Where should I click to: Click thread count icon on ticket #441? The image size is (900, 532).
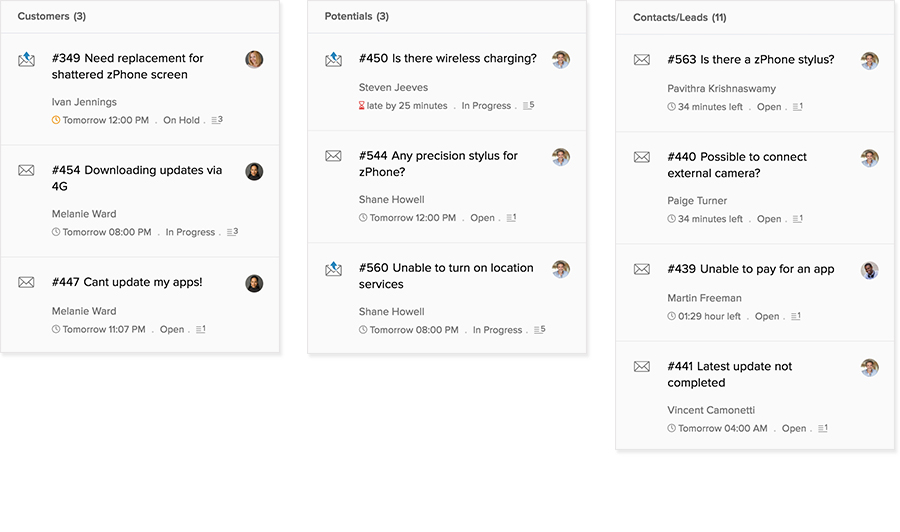point(823,428)
